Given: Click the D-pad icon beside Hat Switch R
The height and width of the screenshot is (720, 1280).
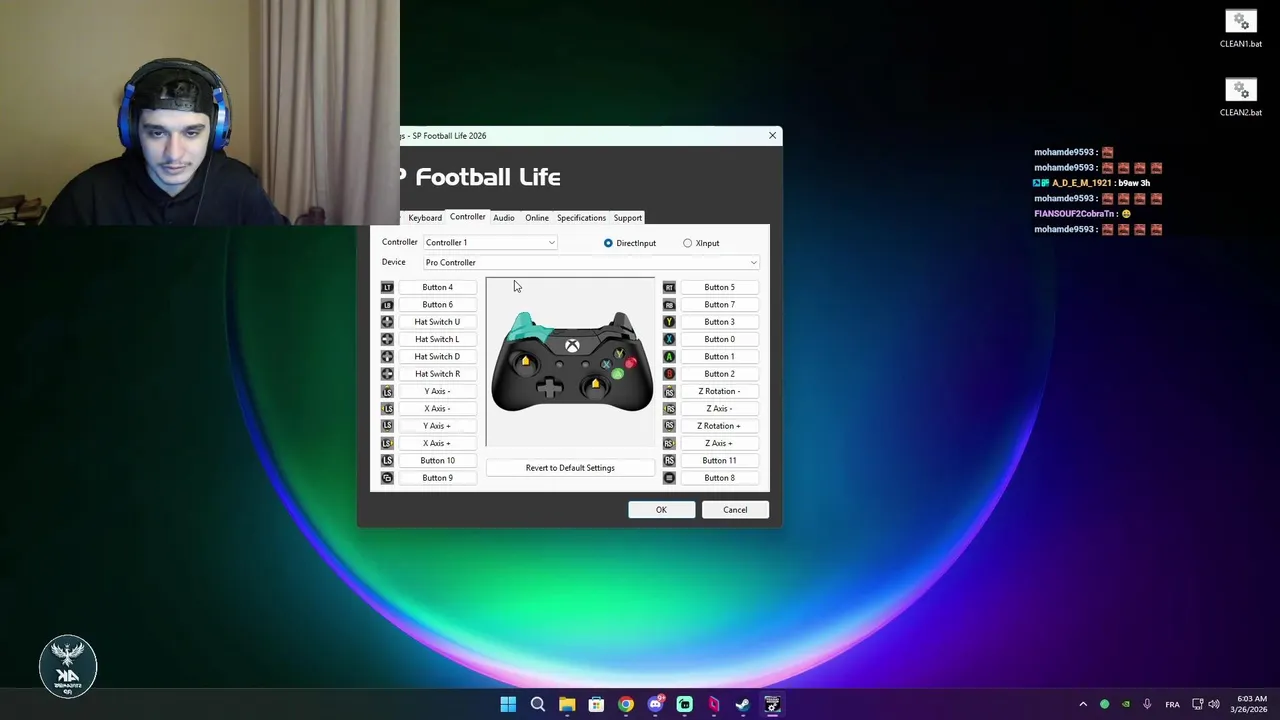Looking at the screenshot, I should click(x=387, y=374).
